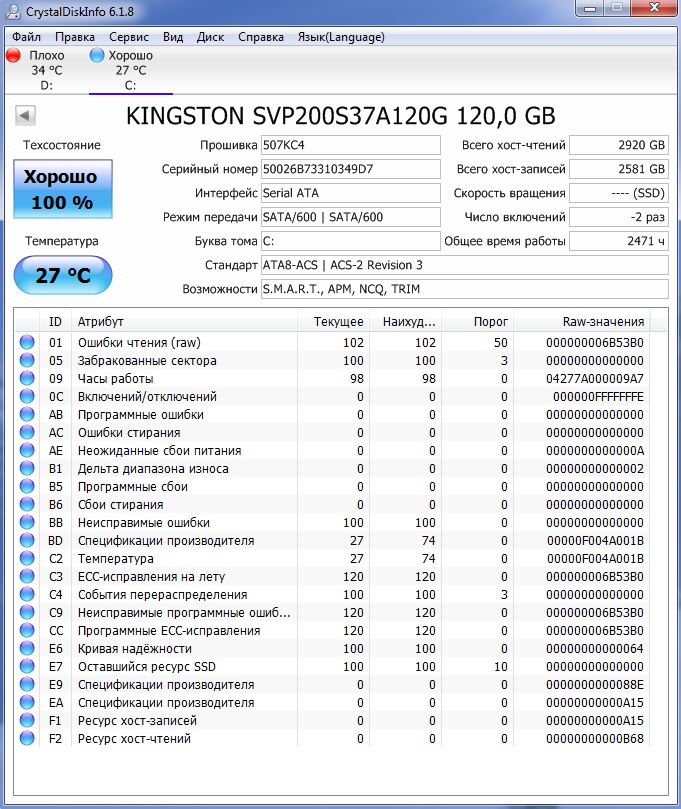The image size is (681, 809).
Task: Click status orb of row C4 События перераспределения
Action: [x=27, y=594]
